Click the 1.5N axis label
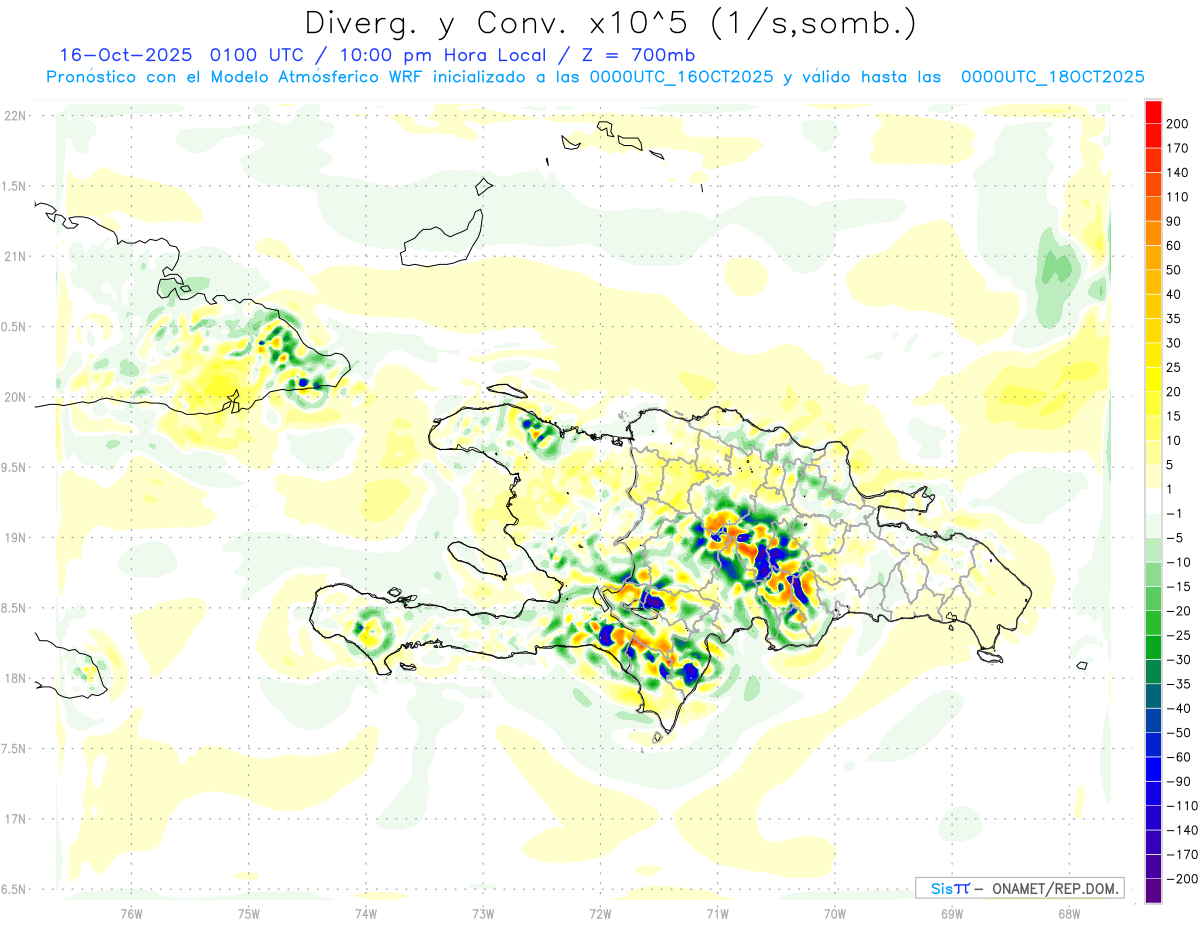 coord(15,186)
